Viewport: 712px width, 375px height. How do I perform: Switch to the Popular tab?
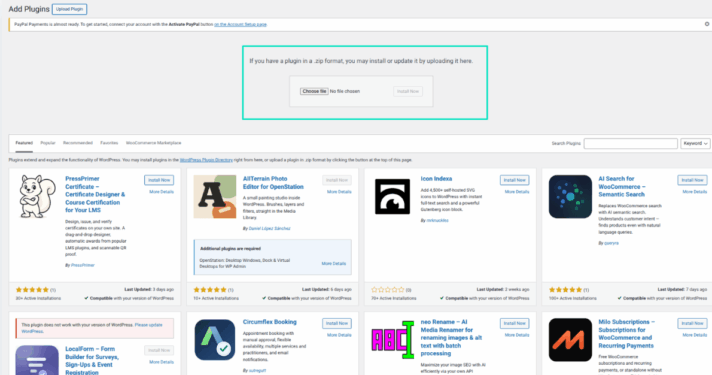[48, 143]
